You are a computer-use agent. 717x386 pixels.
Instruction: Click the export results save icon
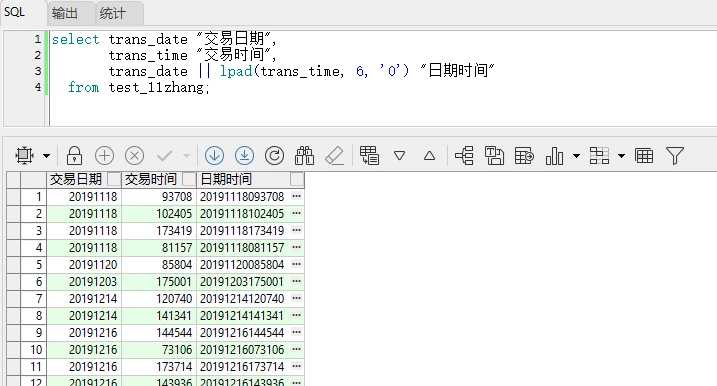pos(494,155)
